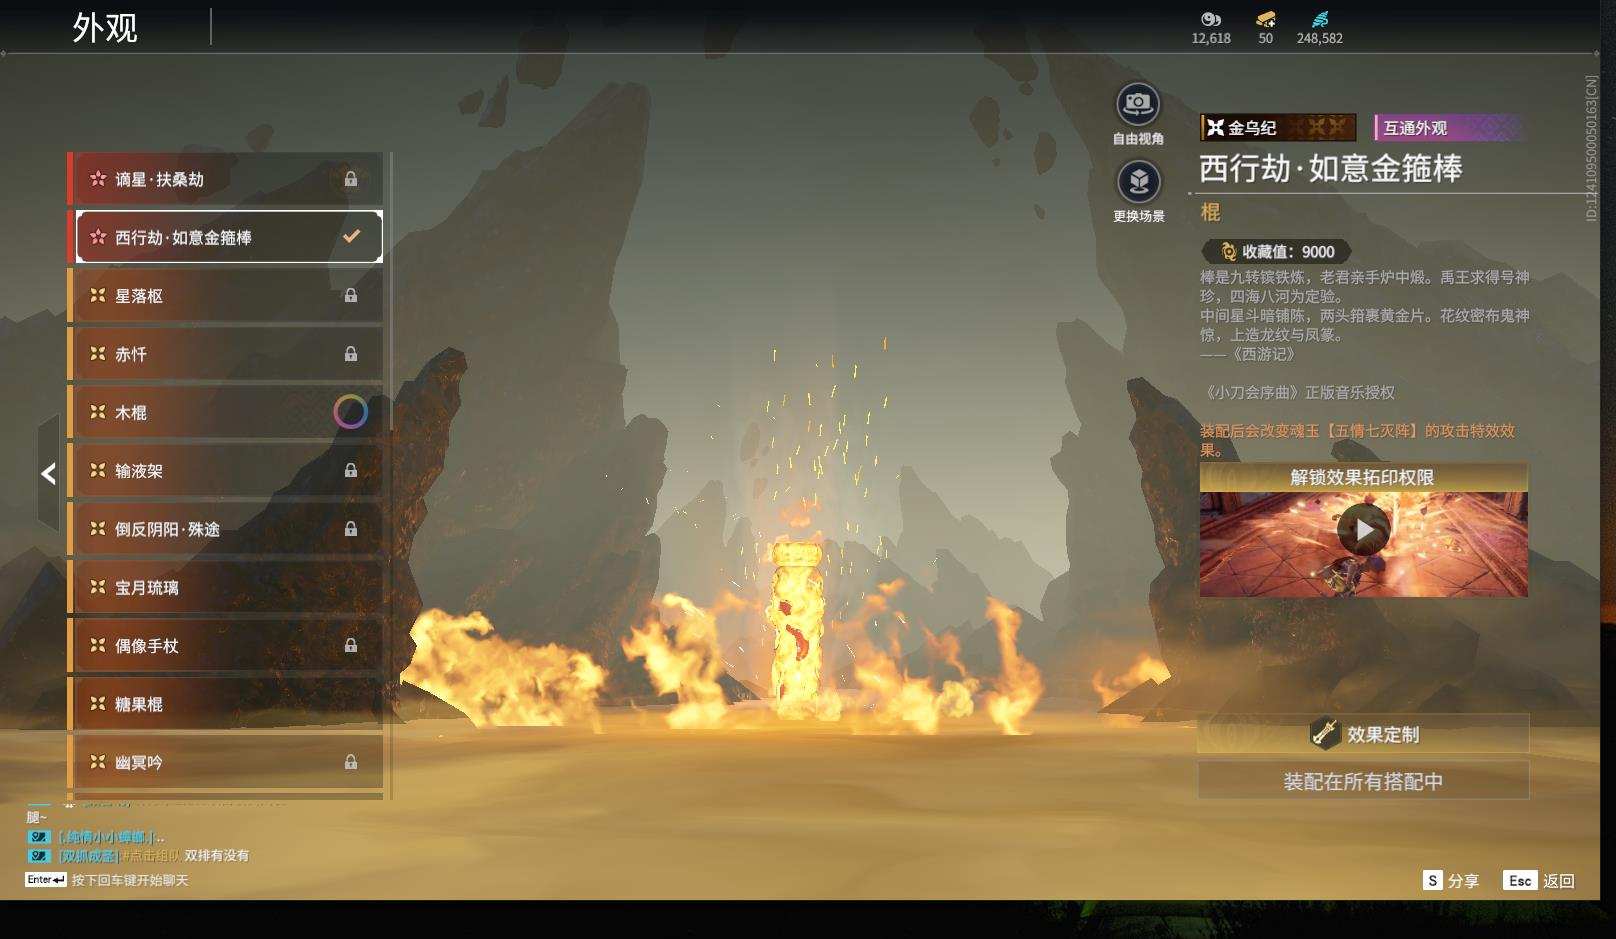Click the S key icon for share
1616x939 pixels.
click(1433, 881)
